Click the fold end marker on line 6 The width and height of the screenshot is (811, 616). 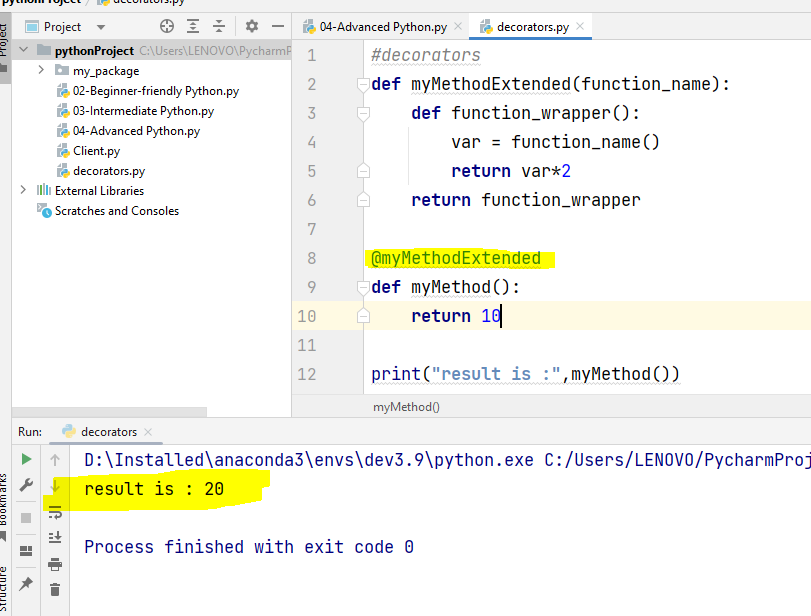[x=363, y=200]
